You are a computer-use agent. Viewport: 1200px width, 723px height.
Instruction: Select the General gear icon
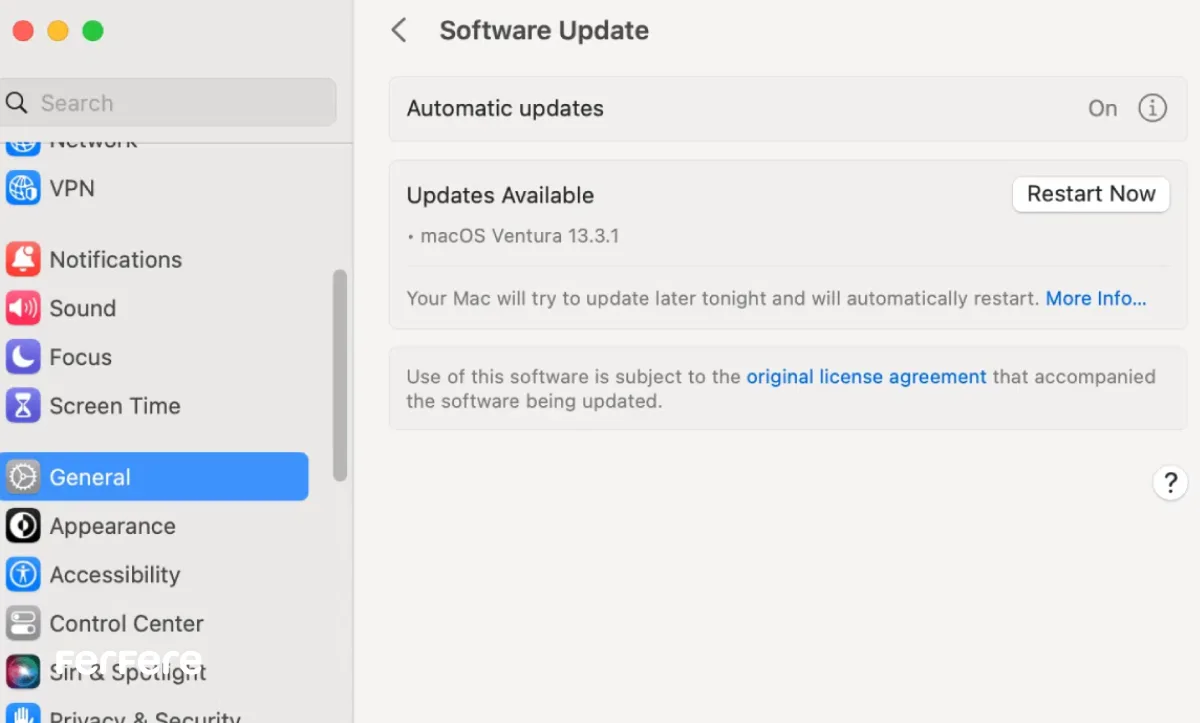23,477
